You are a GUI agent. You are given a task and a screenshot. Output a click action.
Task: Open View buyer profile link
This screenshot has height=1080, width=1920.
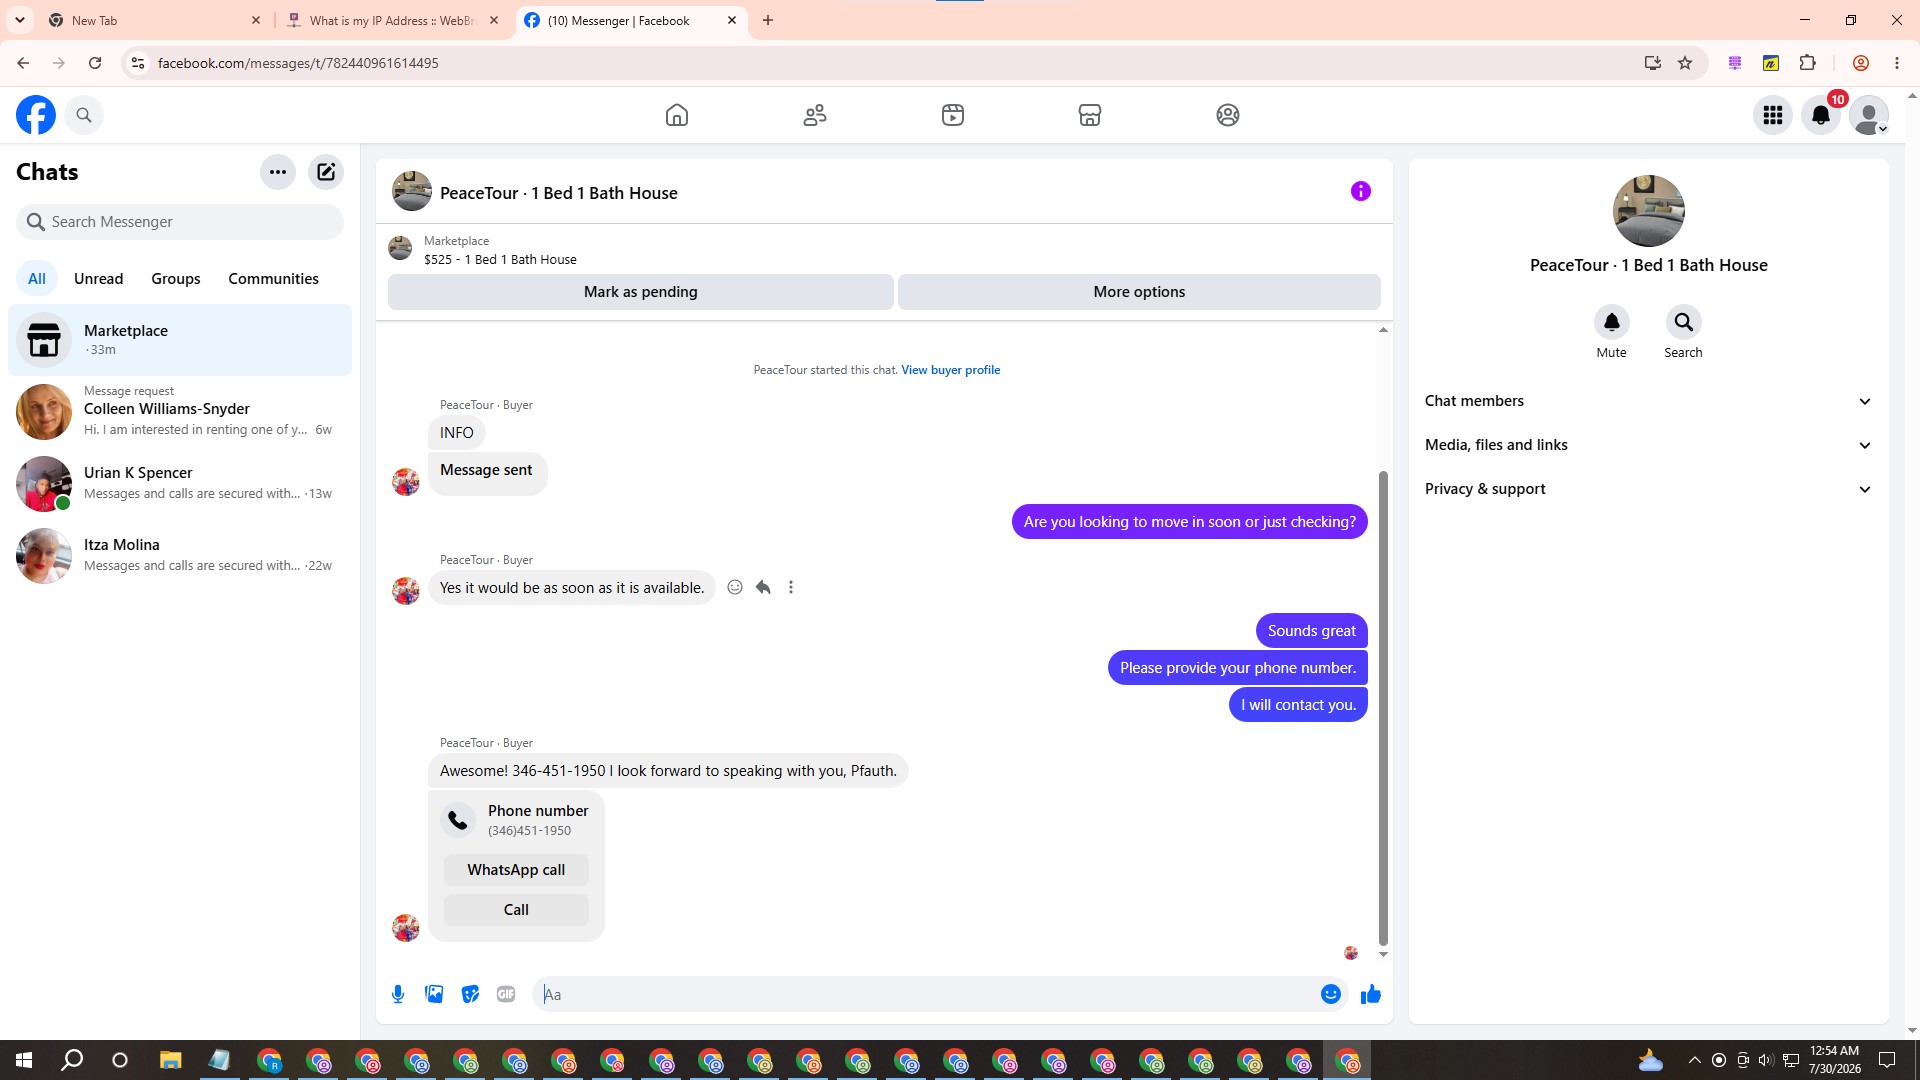(x=950, y=370)
